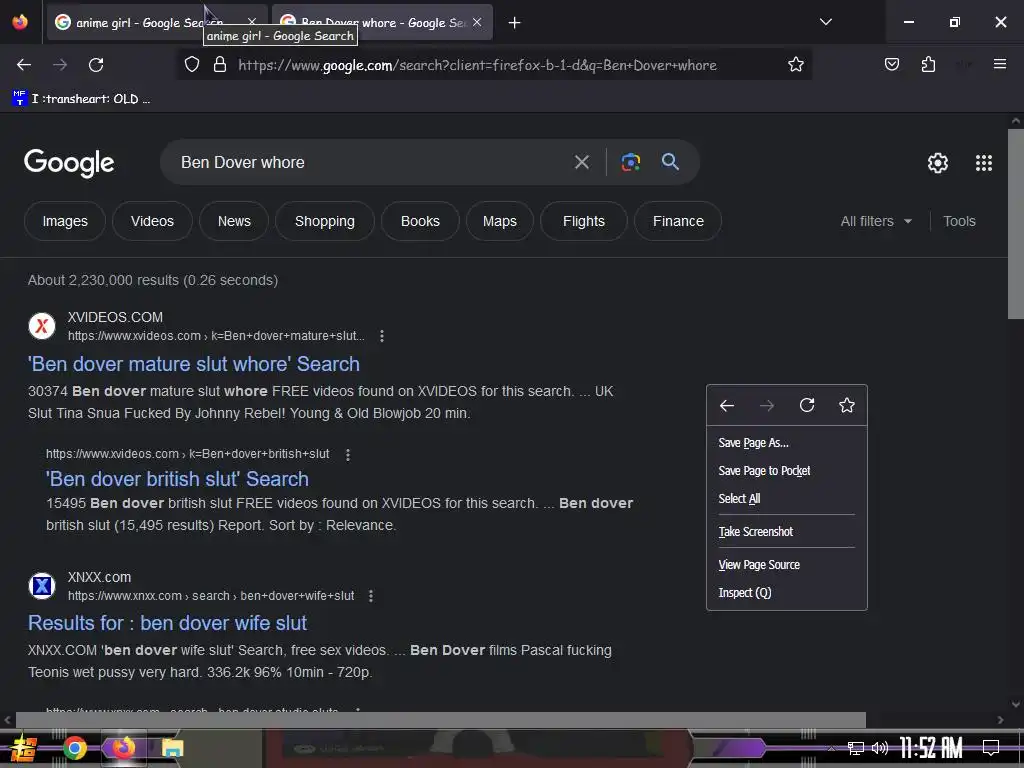Open the notification center icon
Viewport: 1024px width, 768px height.
(991, 748)
